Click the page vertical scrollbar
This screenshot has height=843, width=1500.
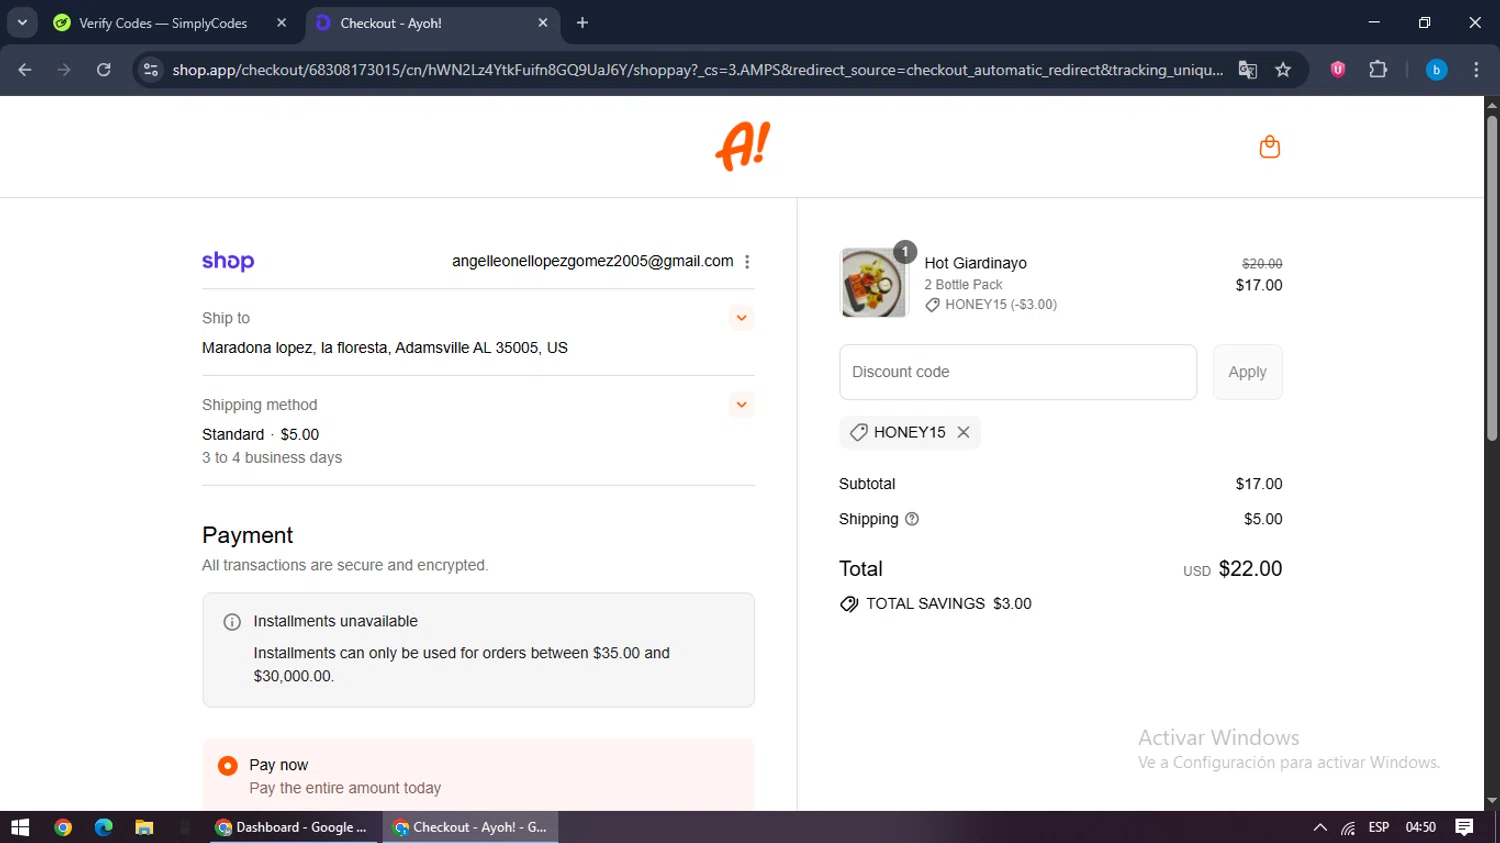click(x=1492, y=278)
